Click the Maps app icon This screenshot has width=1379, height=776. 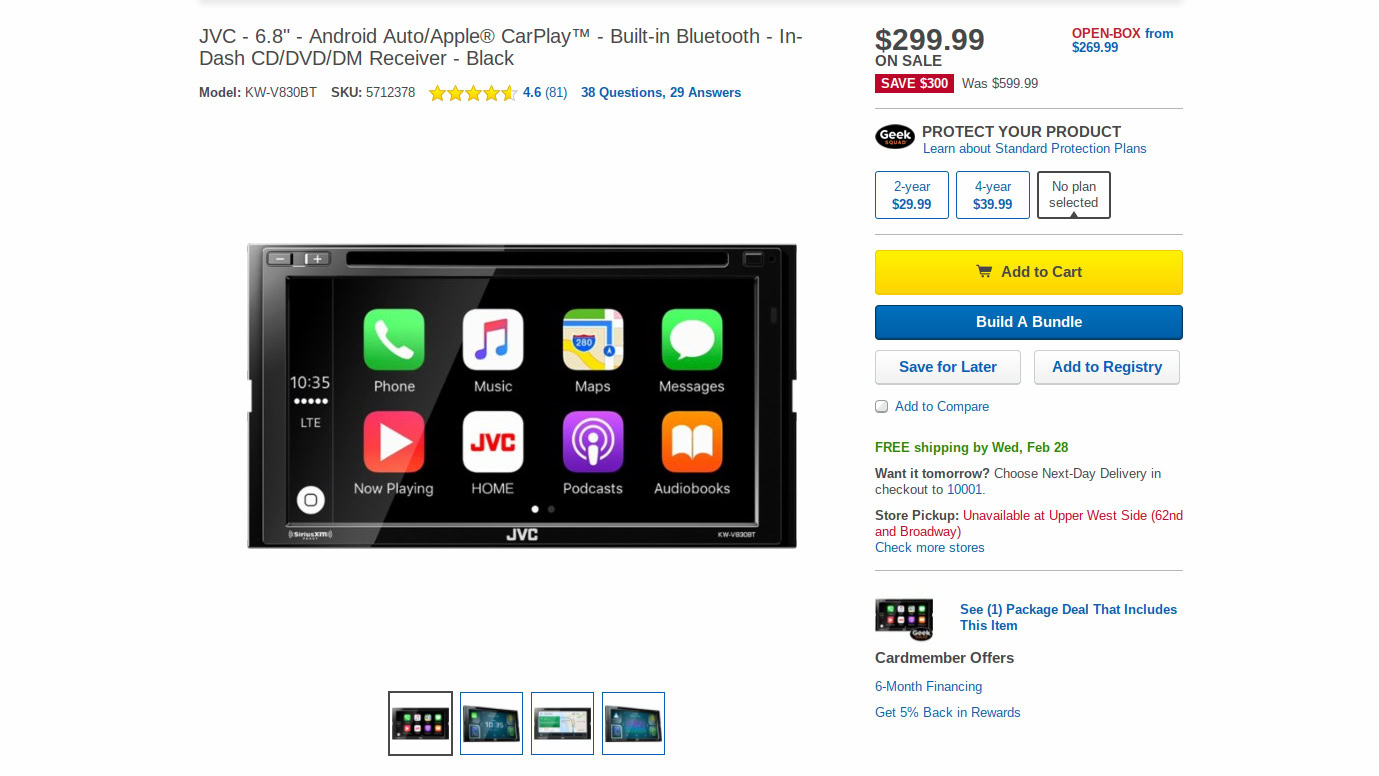593,340
